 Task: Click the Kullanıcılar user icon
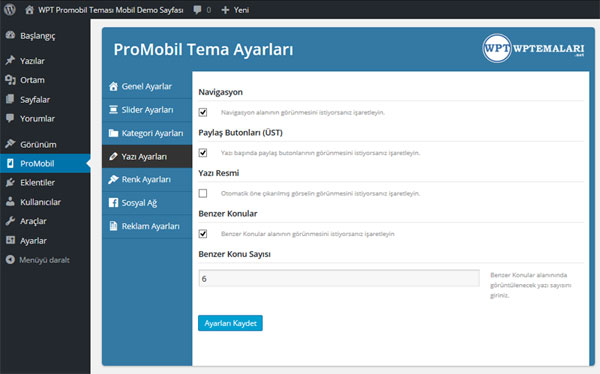10,202
